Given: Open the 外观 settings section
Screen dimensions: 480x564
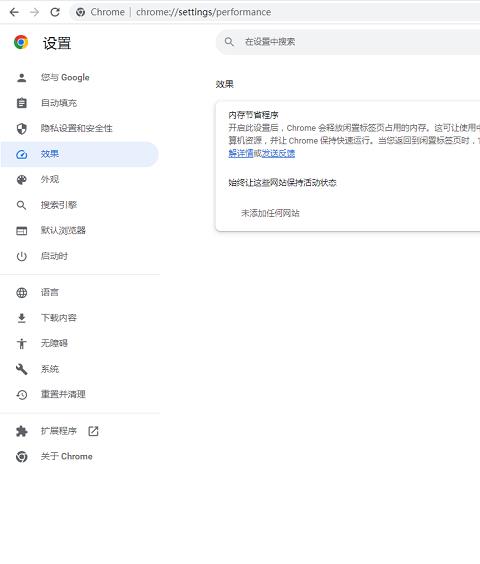Looking at the screenshot, I should 80,179.
